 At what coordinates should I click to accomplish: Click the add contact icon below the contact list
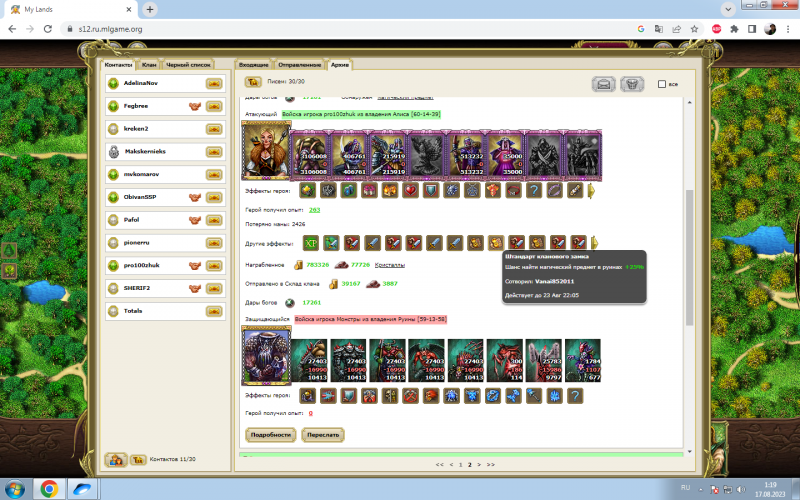click(116, 460)
